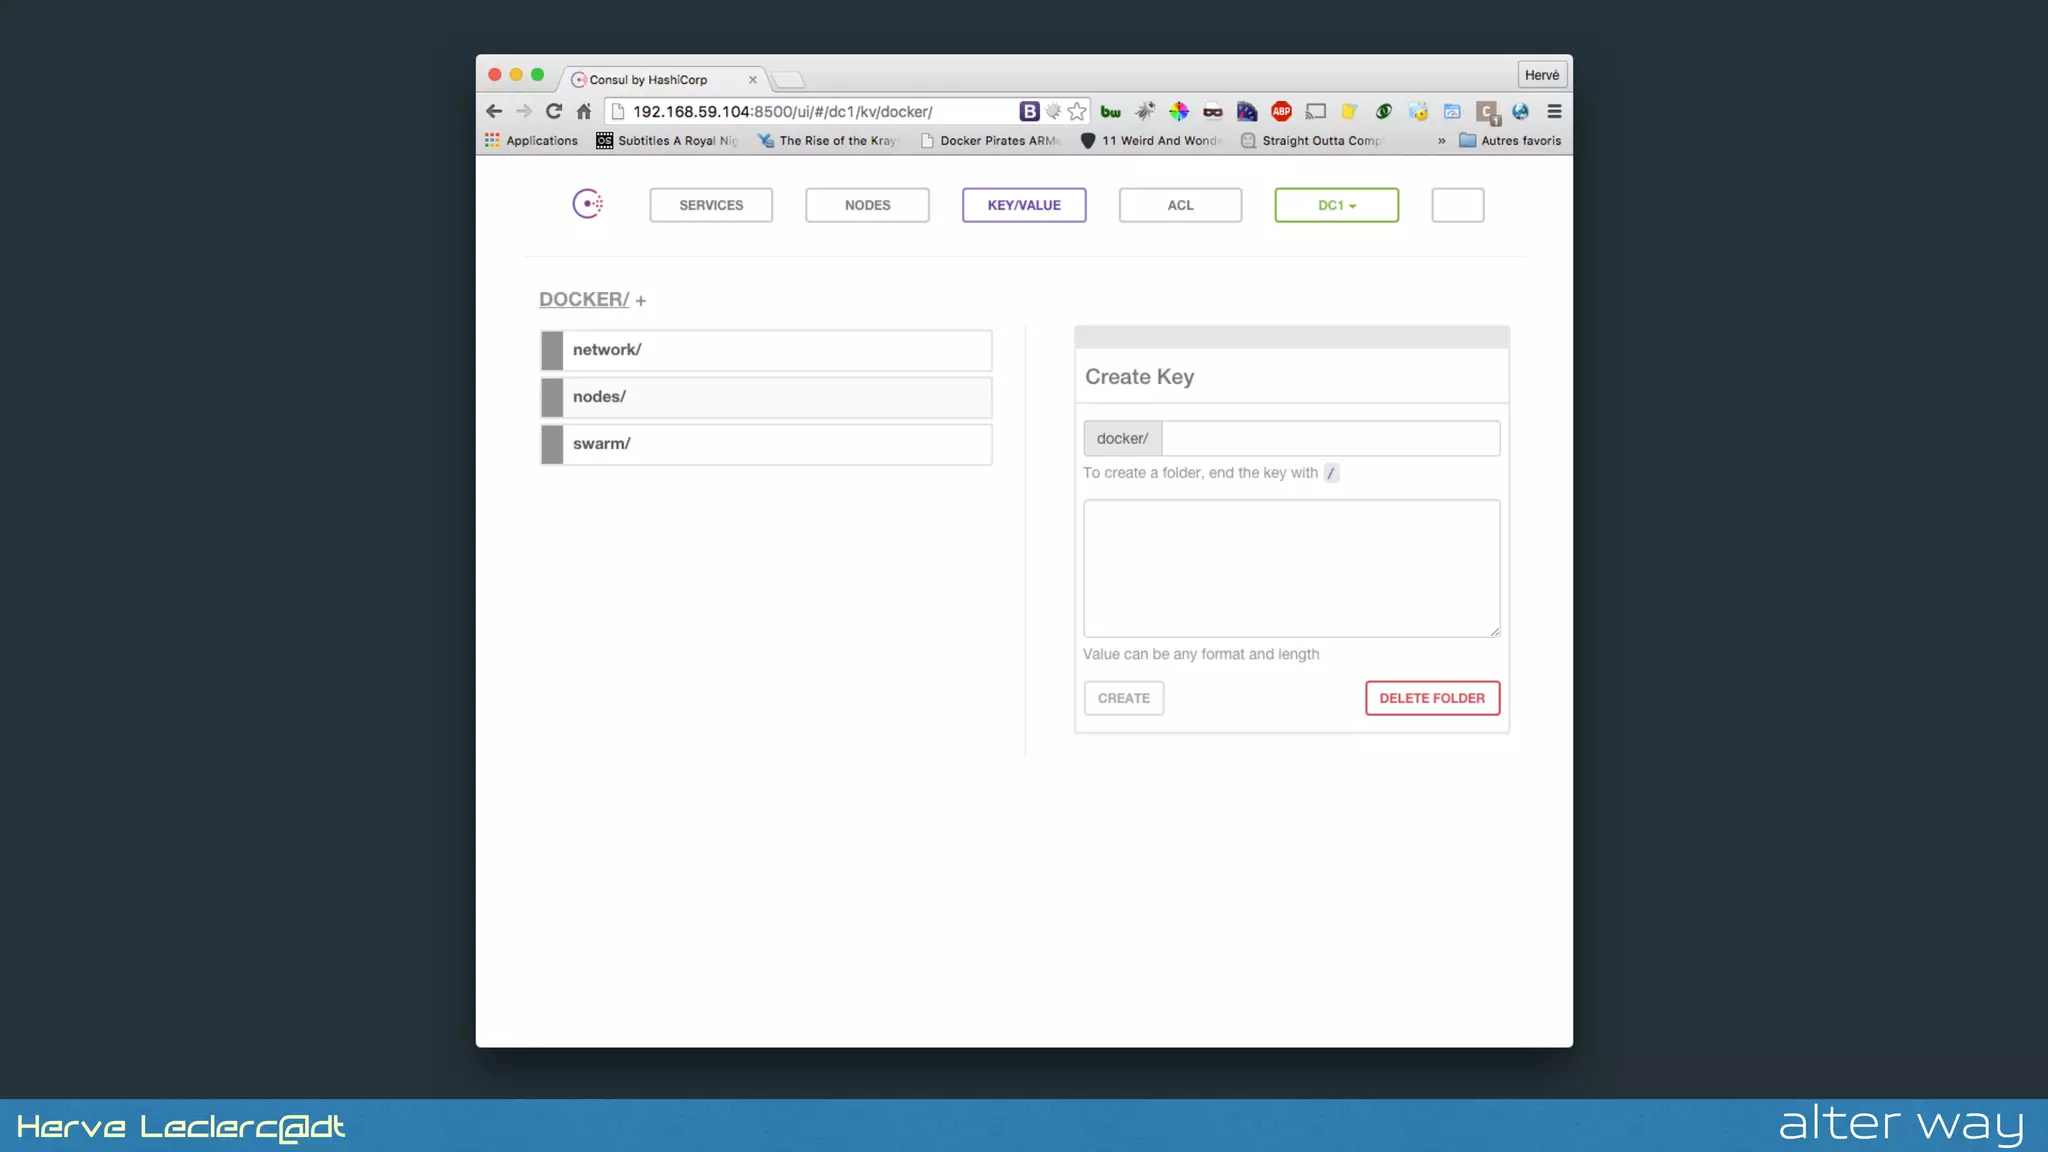Expand the DC1 datacenter dropdown
This screenshot has width=2048, height=1152.
1336,205
